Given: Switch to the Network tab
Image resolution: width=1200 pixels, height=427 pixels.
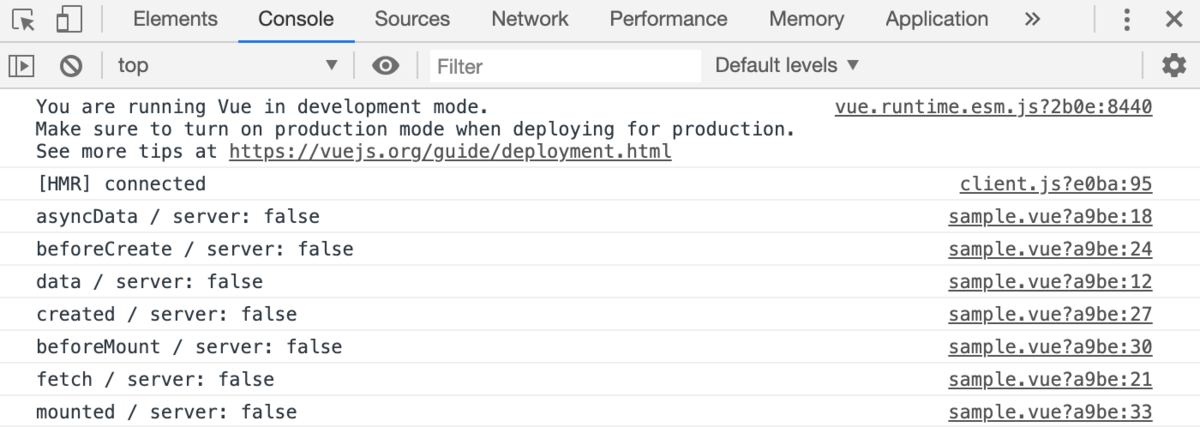Looking at the screenshot, I should point(530,20).
